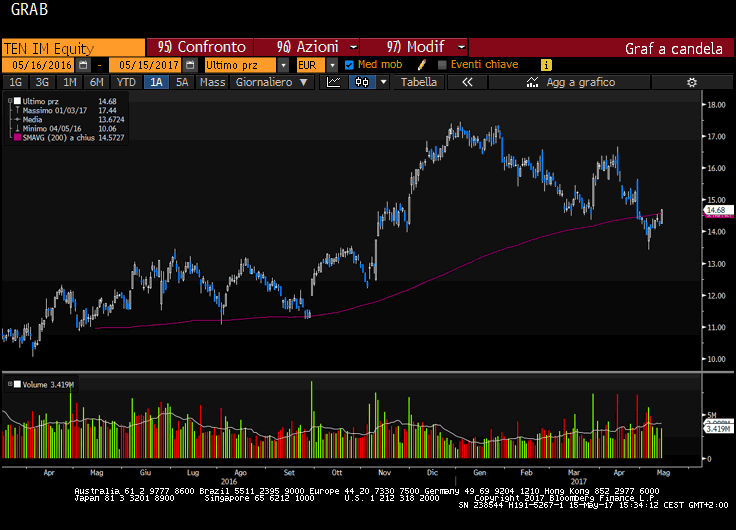
Task: Select the candlestick chart type icon
Action: pyautogui.click(x=362, y=82)
